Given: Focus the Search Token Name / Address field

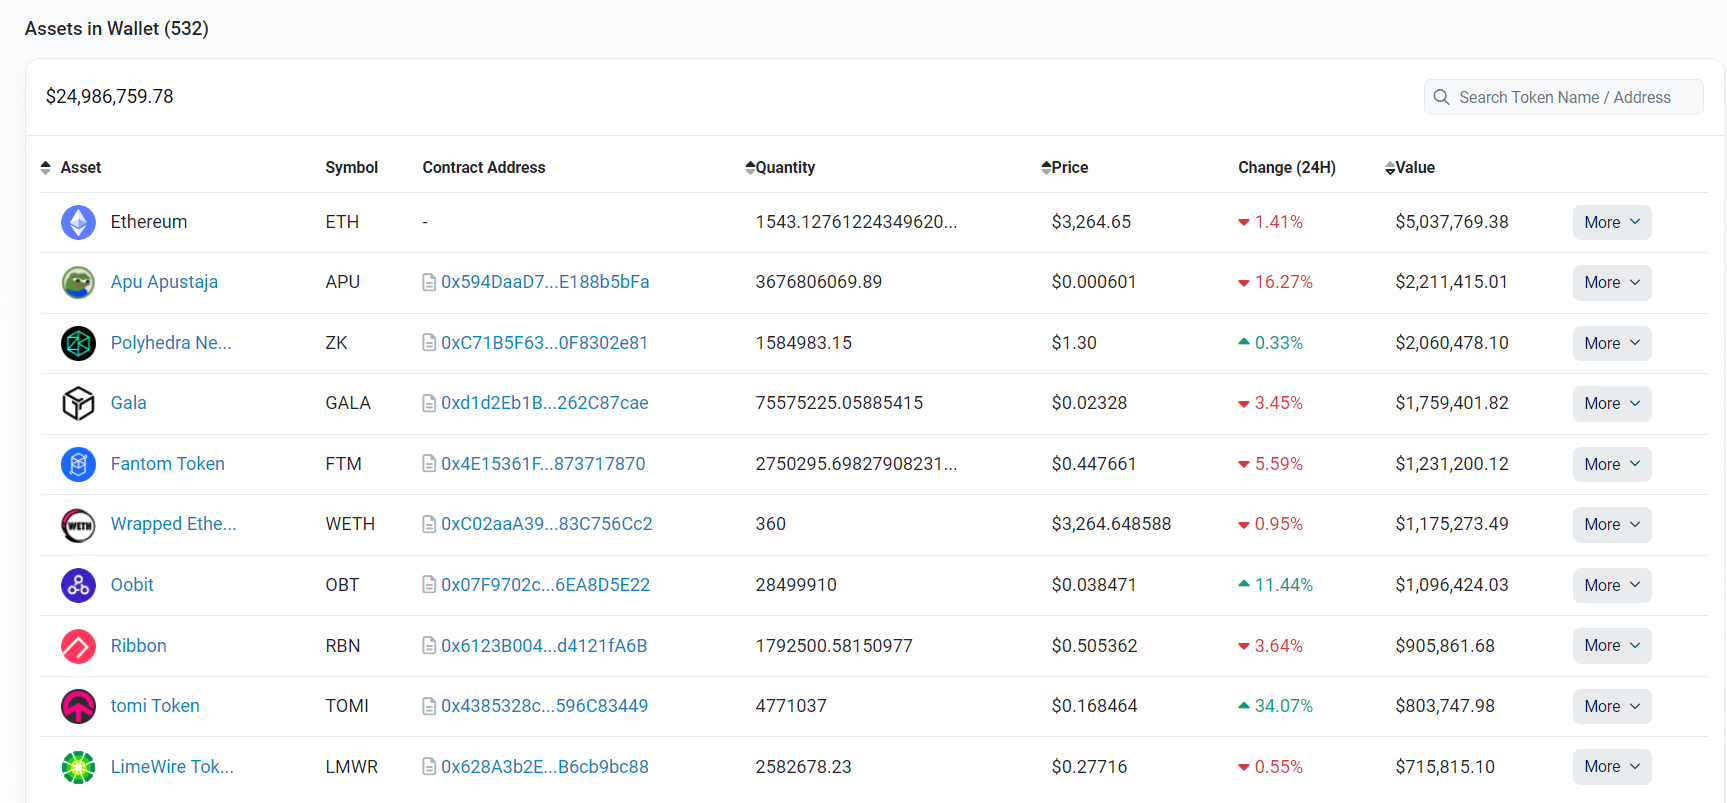Looking at the screenshot, I should click(x=1563, y=97).
